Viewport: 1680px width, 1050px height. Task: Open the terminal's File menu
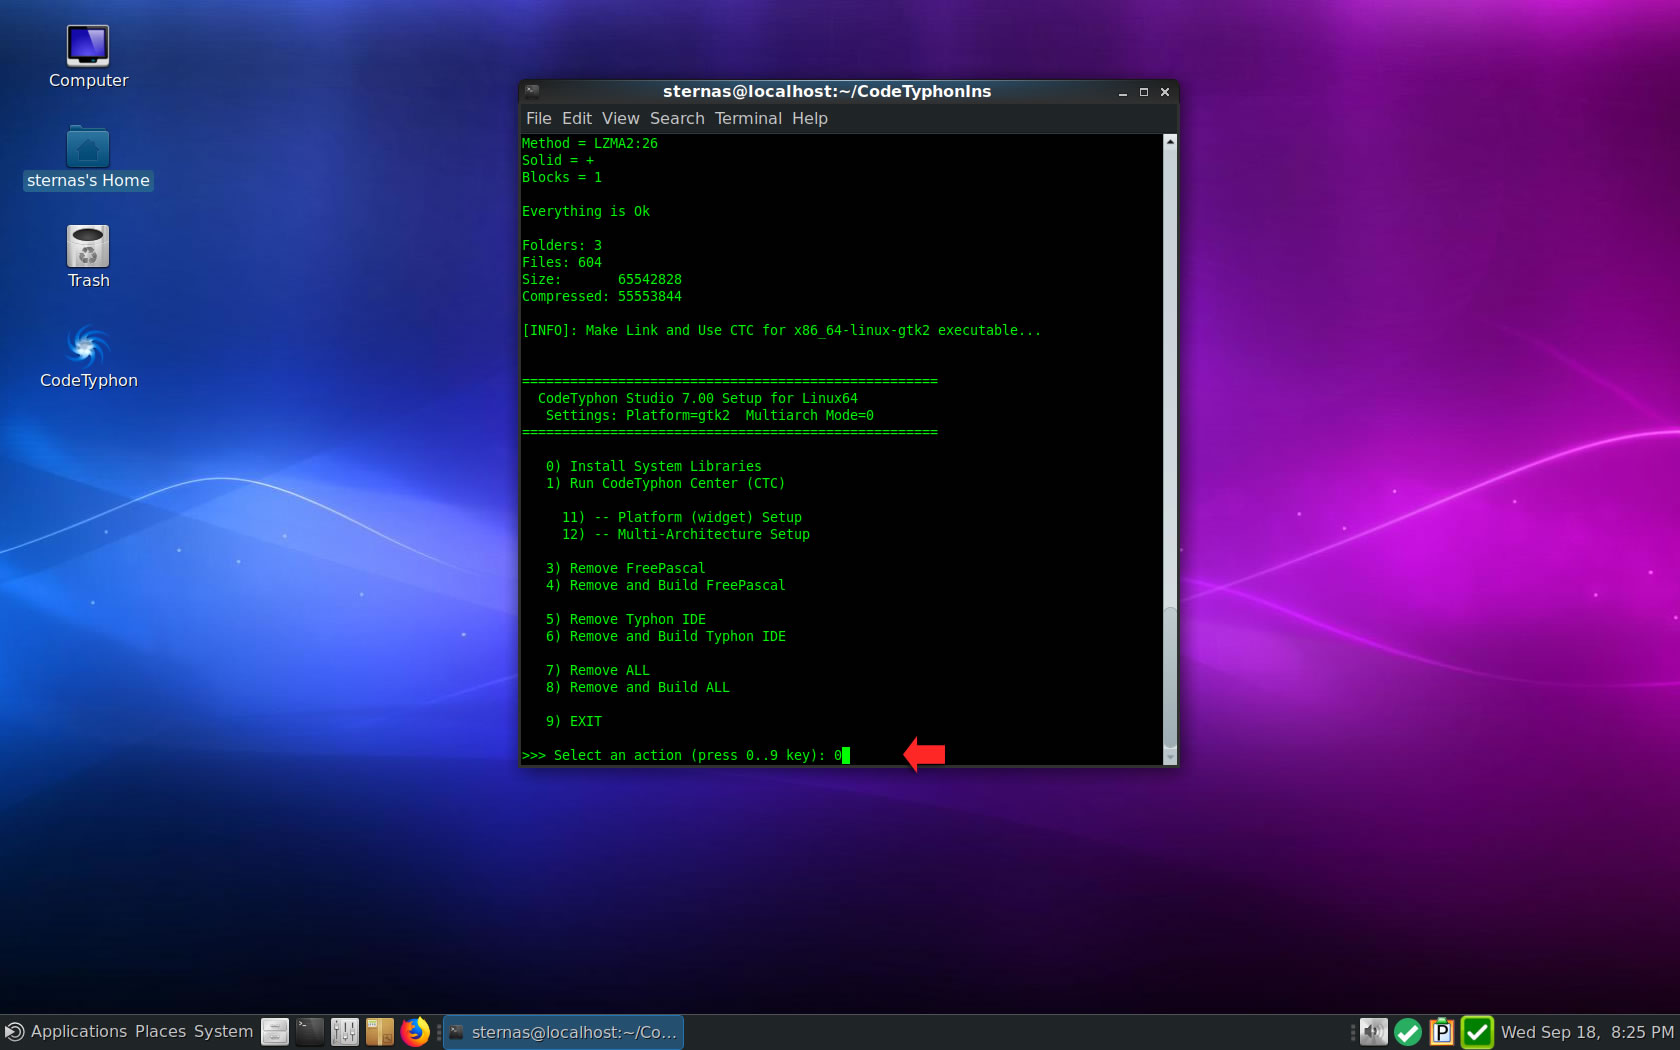click(x=538, y=118)
